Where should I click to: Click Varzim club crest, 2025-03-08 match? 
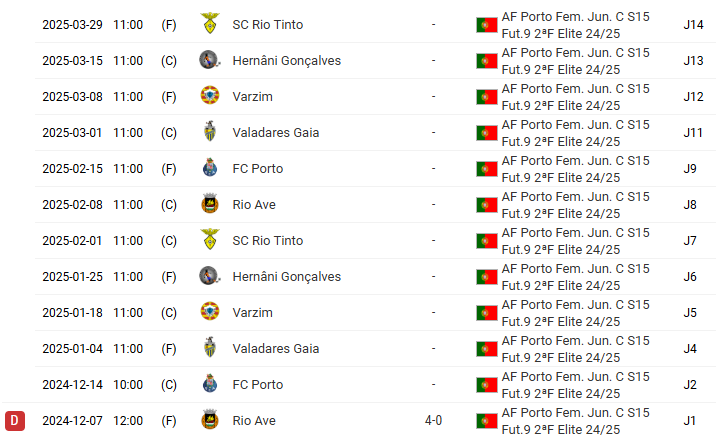tap(210, 96)
